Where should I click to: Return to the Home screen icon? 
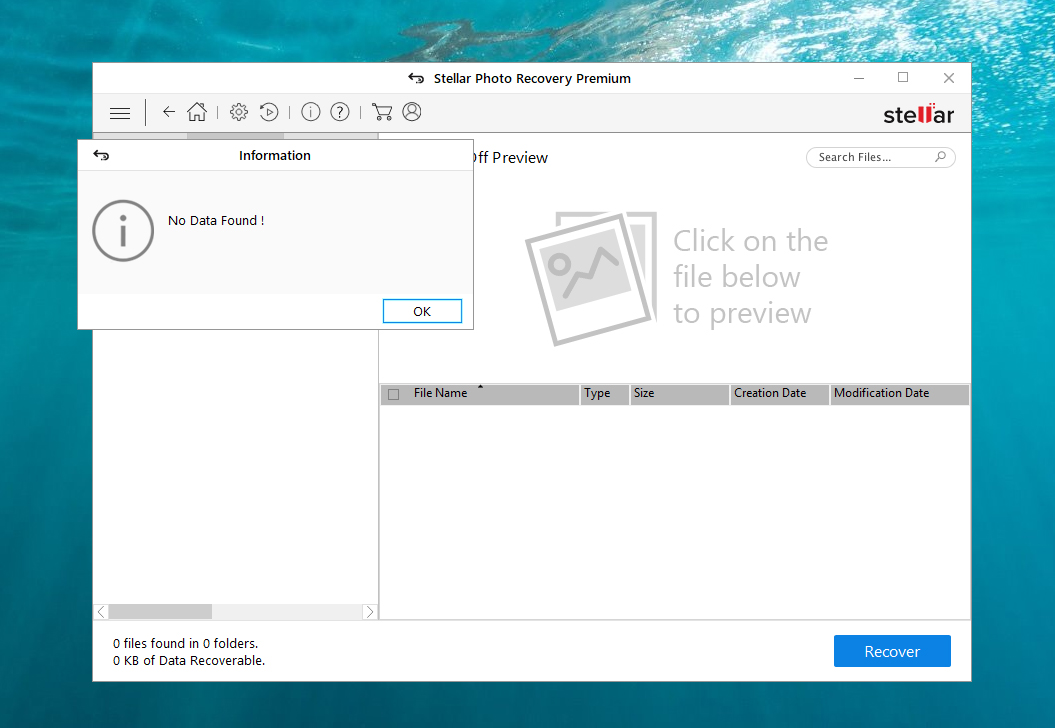tap(196, 112)
